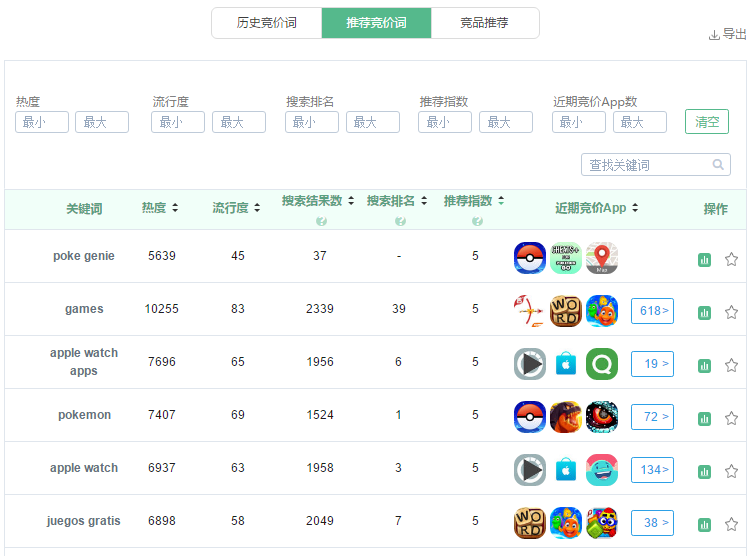
Task: Open the 134 apps link for apple watch
Action: click(x=652, y=470)
